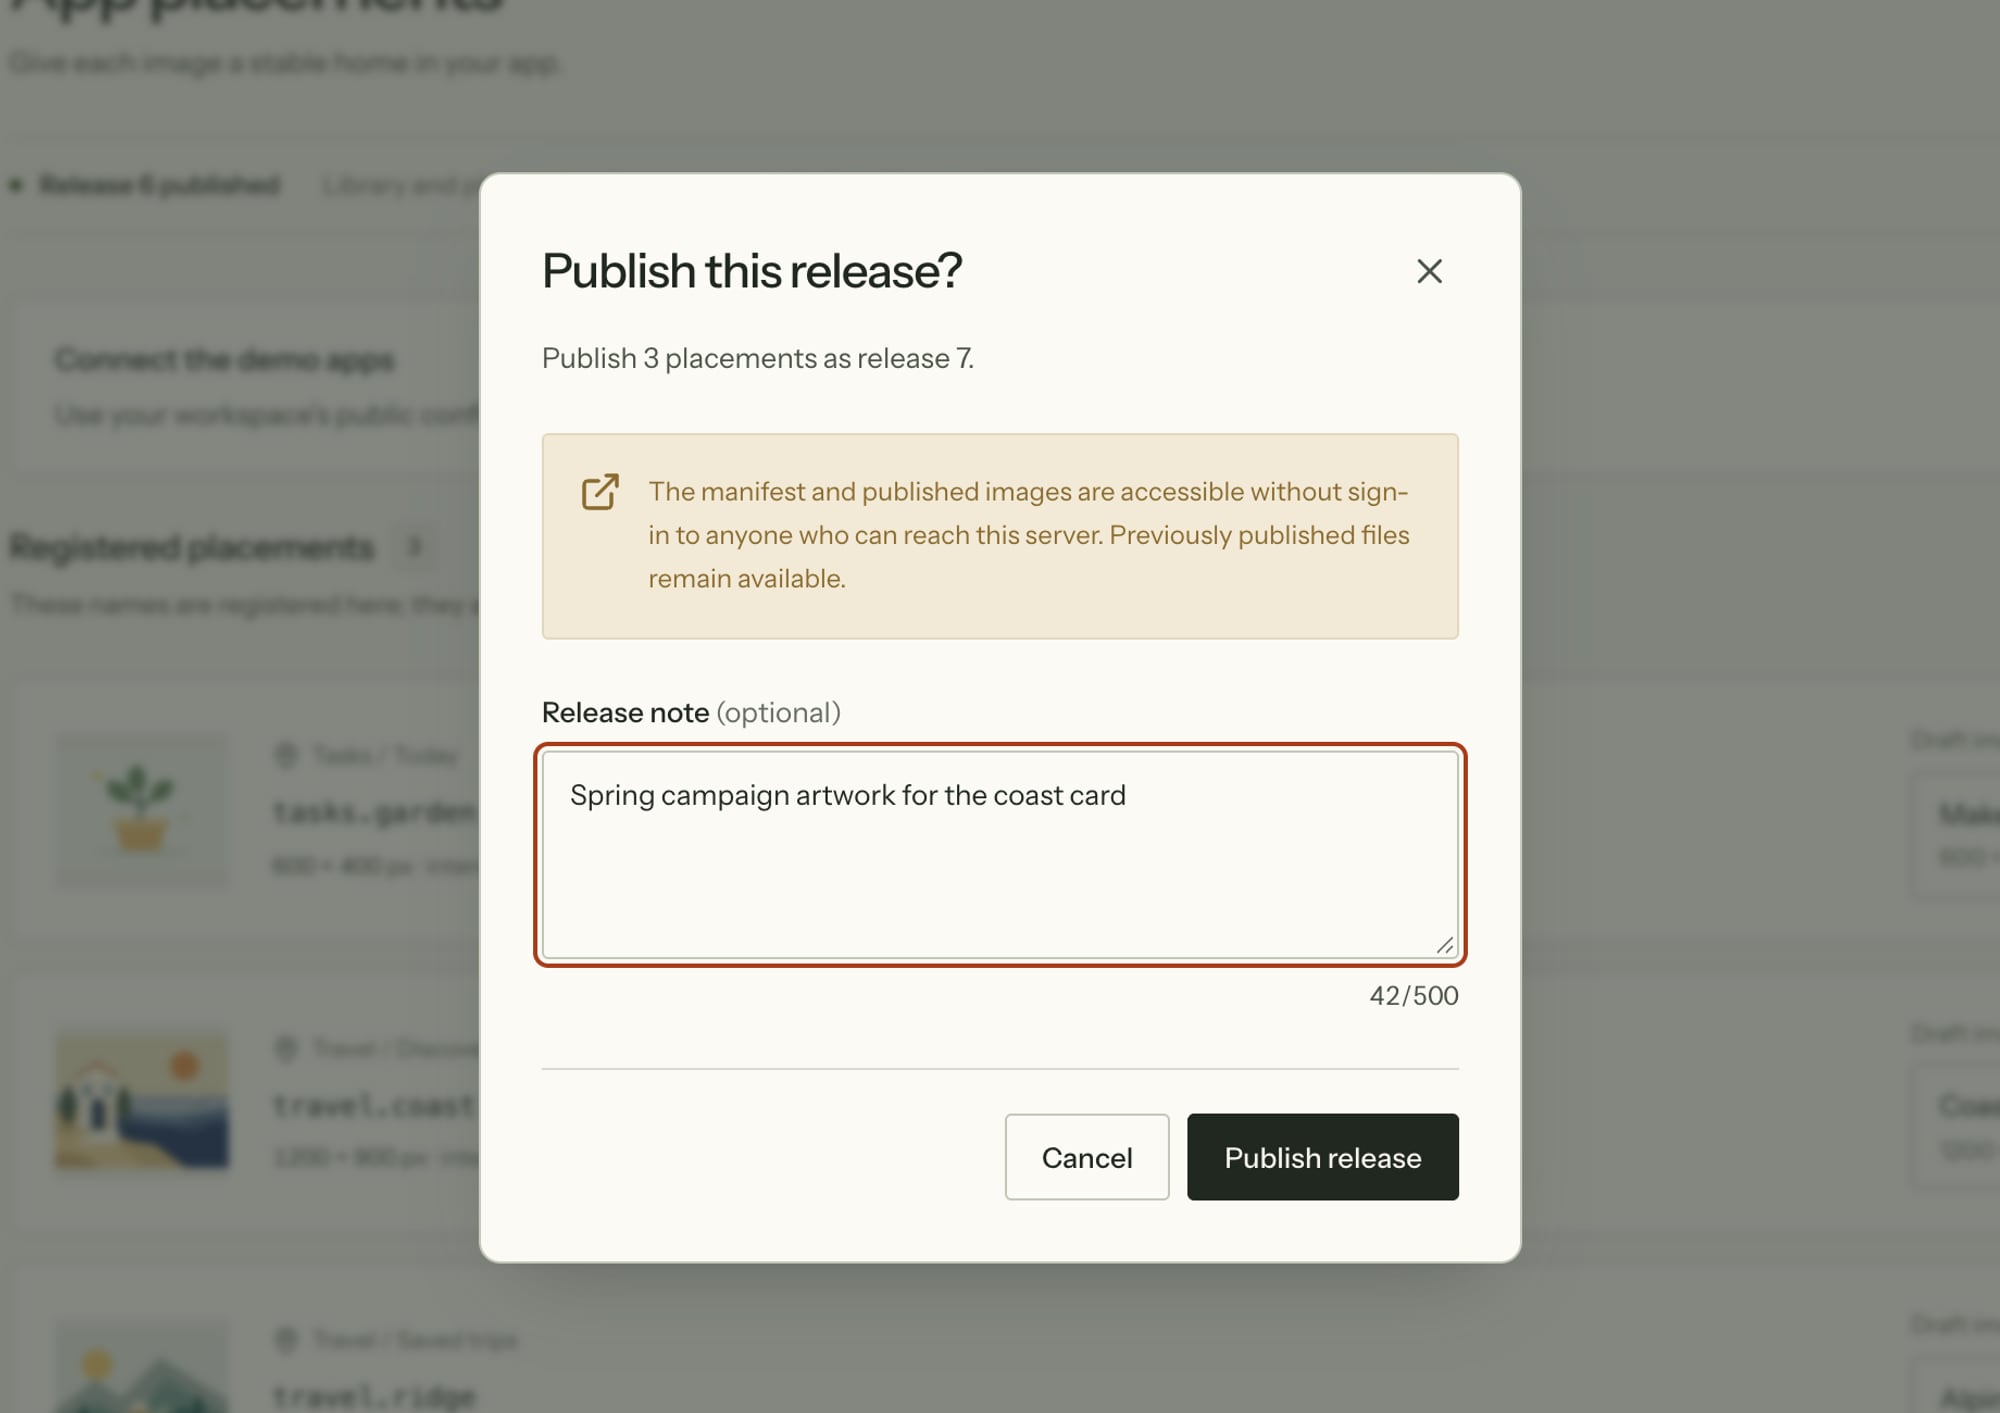The width and height of the screenshot is (2000, 1413).
Task: Click the 'Registered placements' heading
Action: (191, 547)
